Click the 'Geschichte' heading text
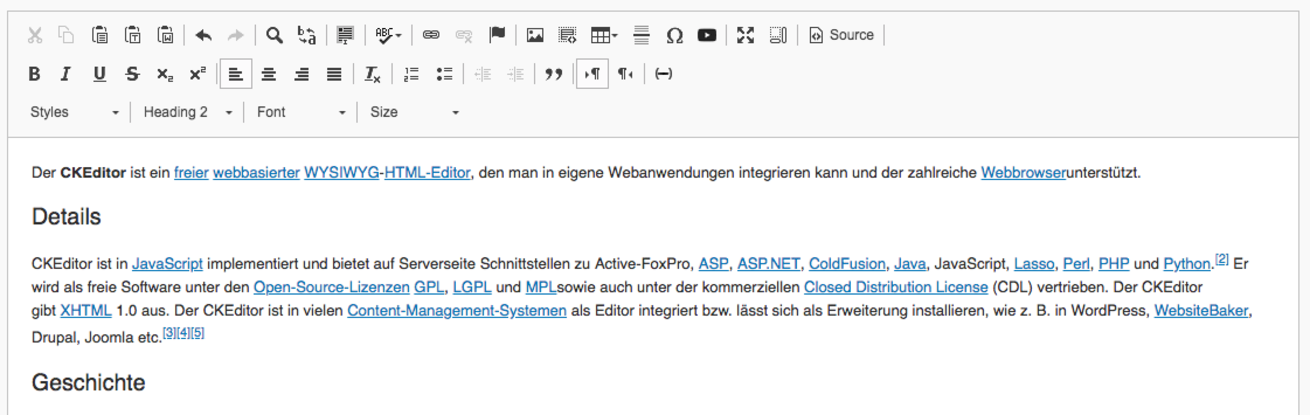This screenshot has width=1310, height=415. click(88, 382)
